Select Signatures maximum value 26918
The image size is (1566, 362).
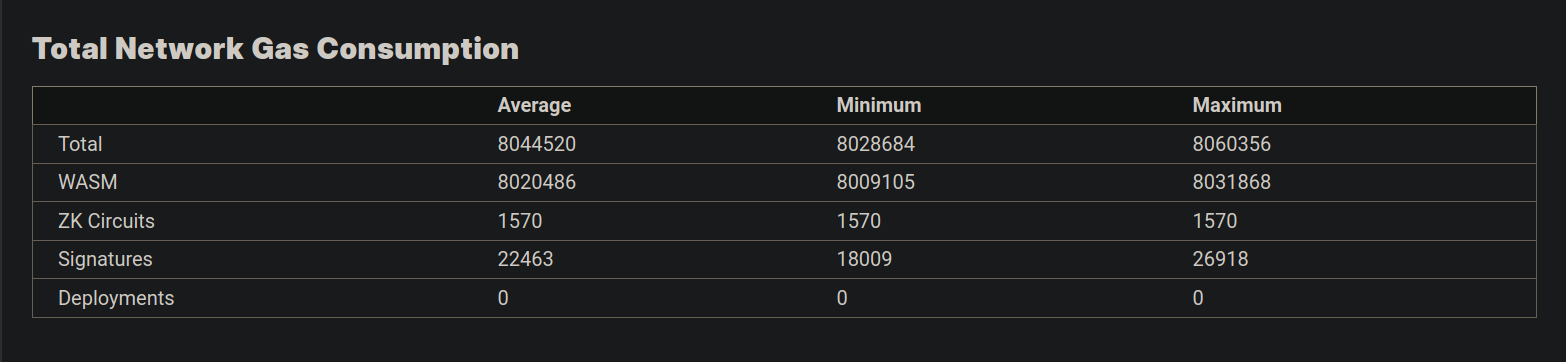1220,259
